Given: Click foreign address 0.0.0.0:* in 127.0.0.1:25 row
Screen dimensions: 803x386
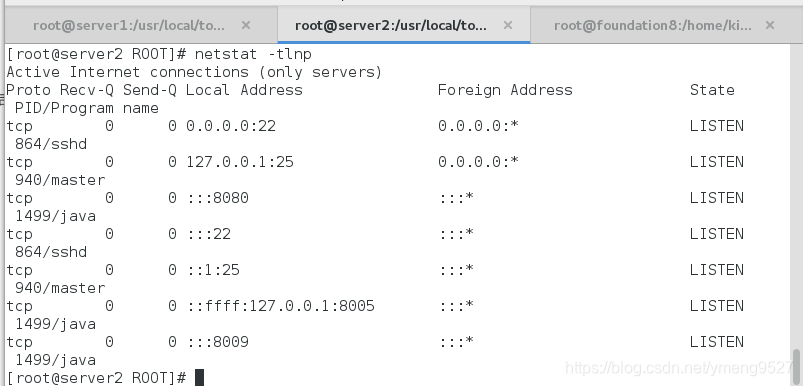Looking at the screenshot, I should tap(478, 162).
